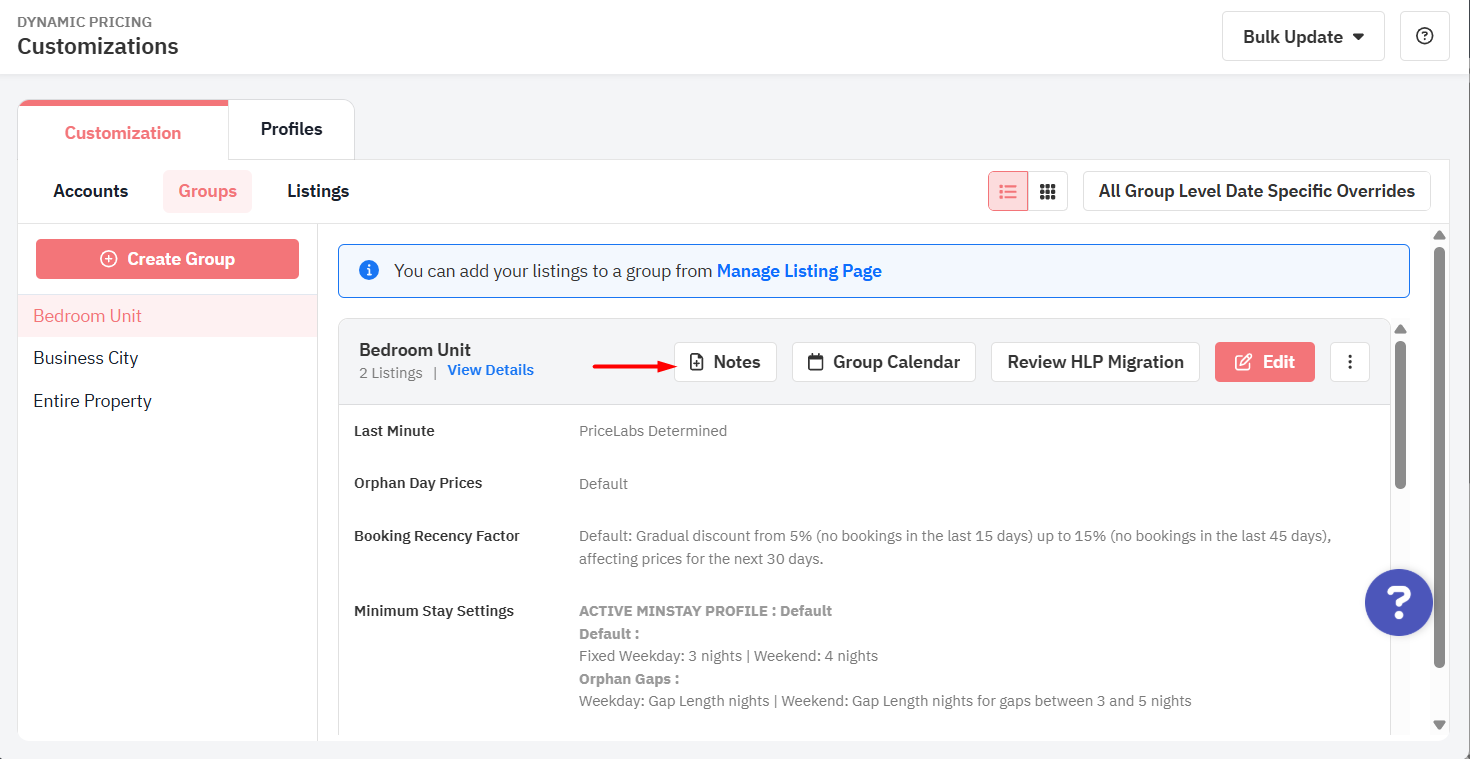Edit the Bedroom Unit group
Screen dimensions: 1470x759
point(1264,362)
